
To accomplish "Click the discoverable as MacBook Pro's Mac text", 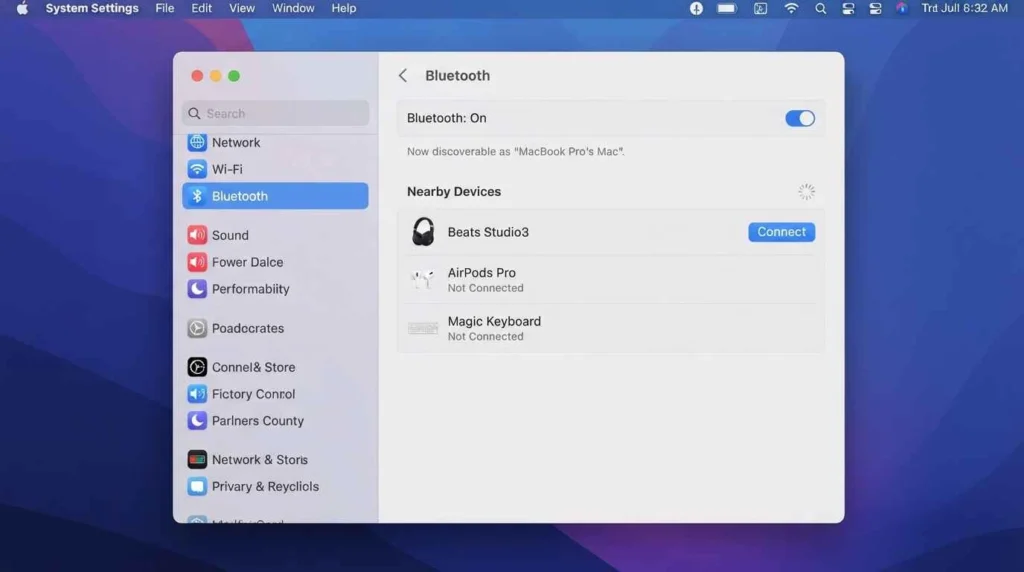I will pyautogui.click(x=515, y=151).
